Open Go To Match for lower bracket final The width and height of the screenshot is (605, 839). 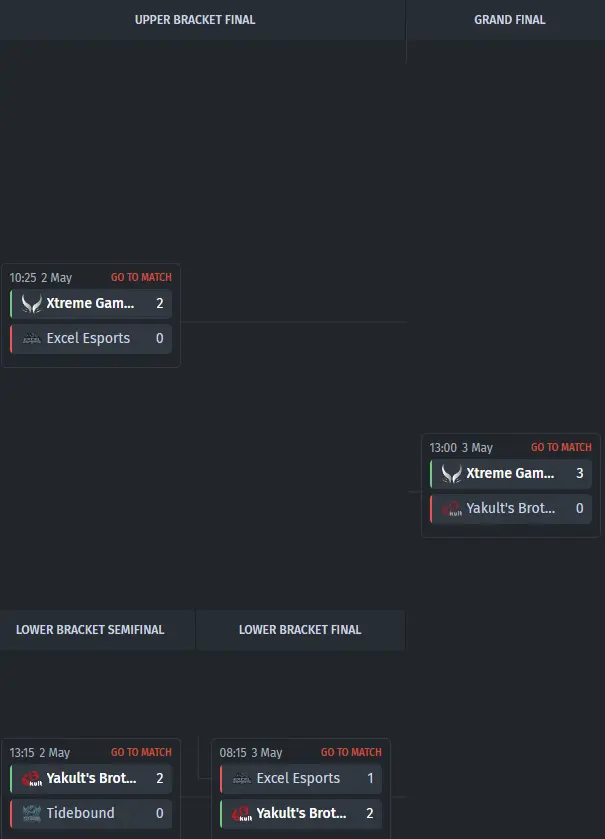[351, 752]
